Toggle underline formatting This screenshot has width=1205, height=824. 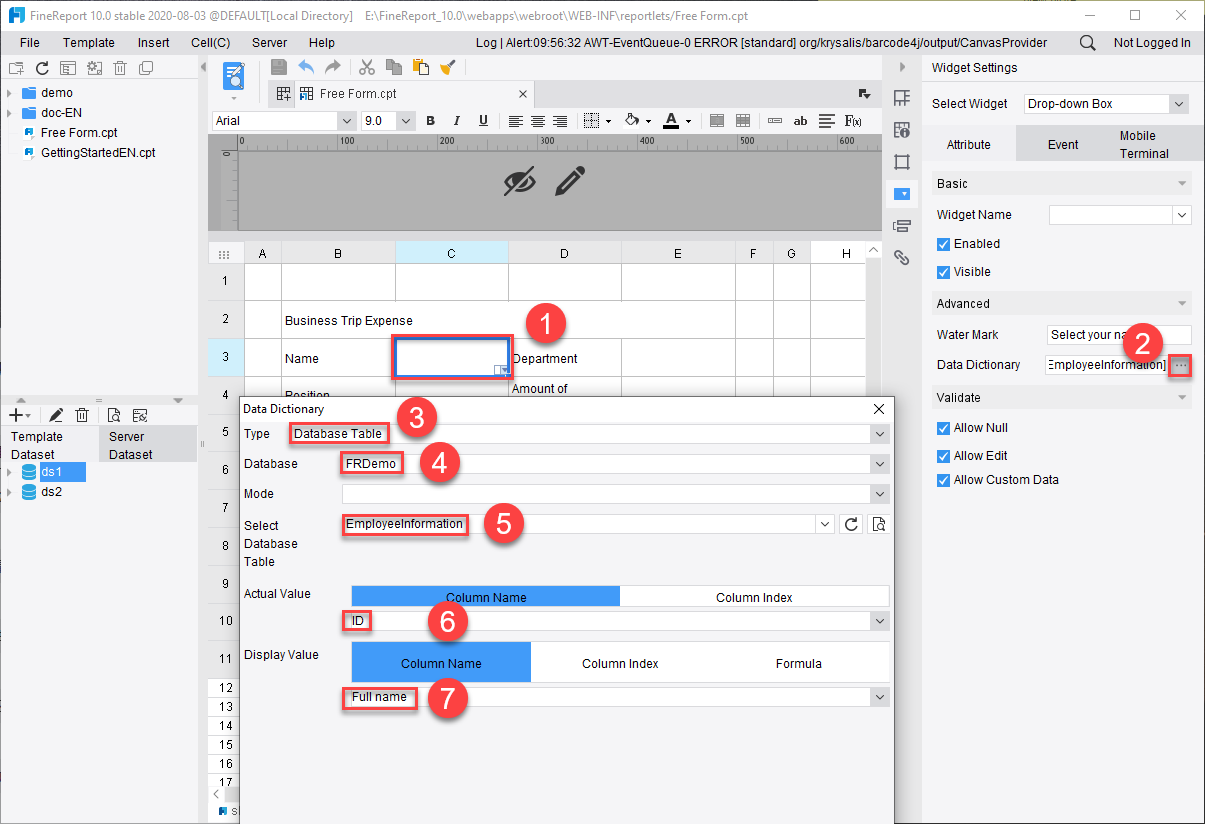coord(483,121)
